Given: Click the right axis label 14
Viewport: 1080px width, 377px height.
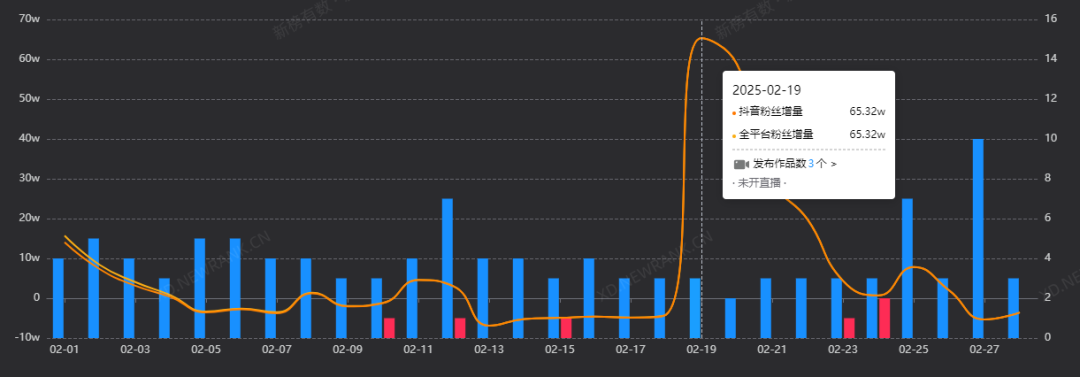Looking at the screenshot, I should (1050, 59).
